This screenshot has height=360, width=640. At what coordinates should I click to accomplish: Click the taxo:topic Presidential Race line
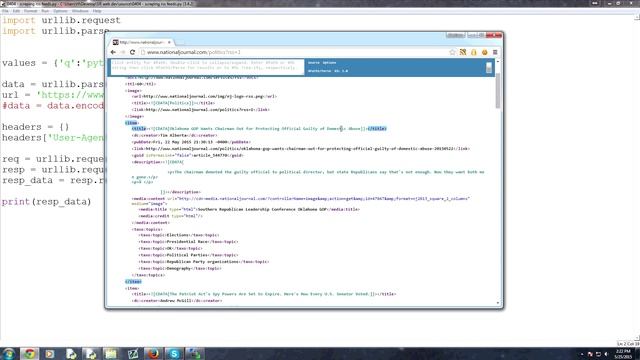tap(188, 242)
